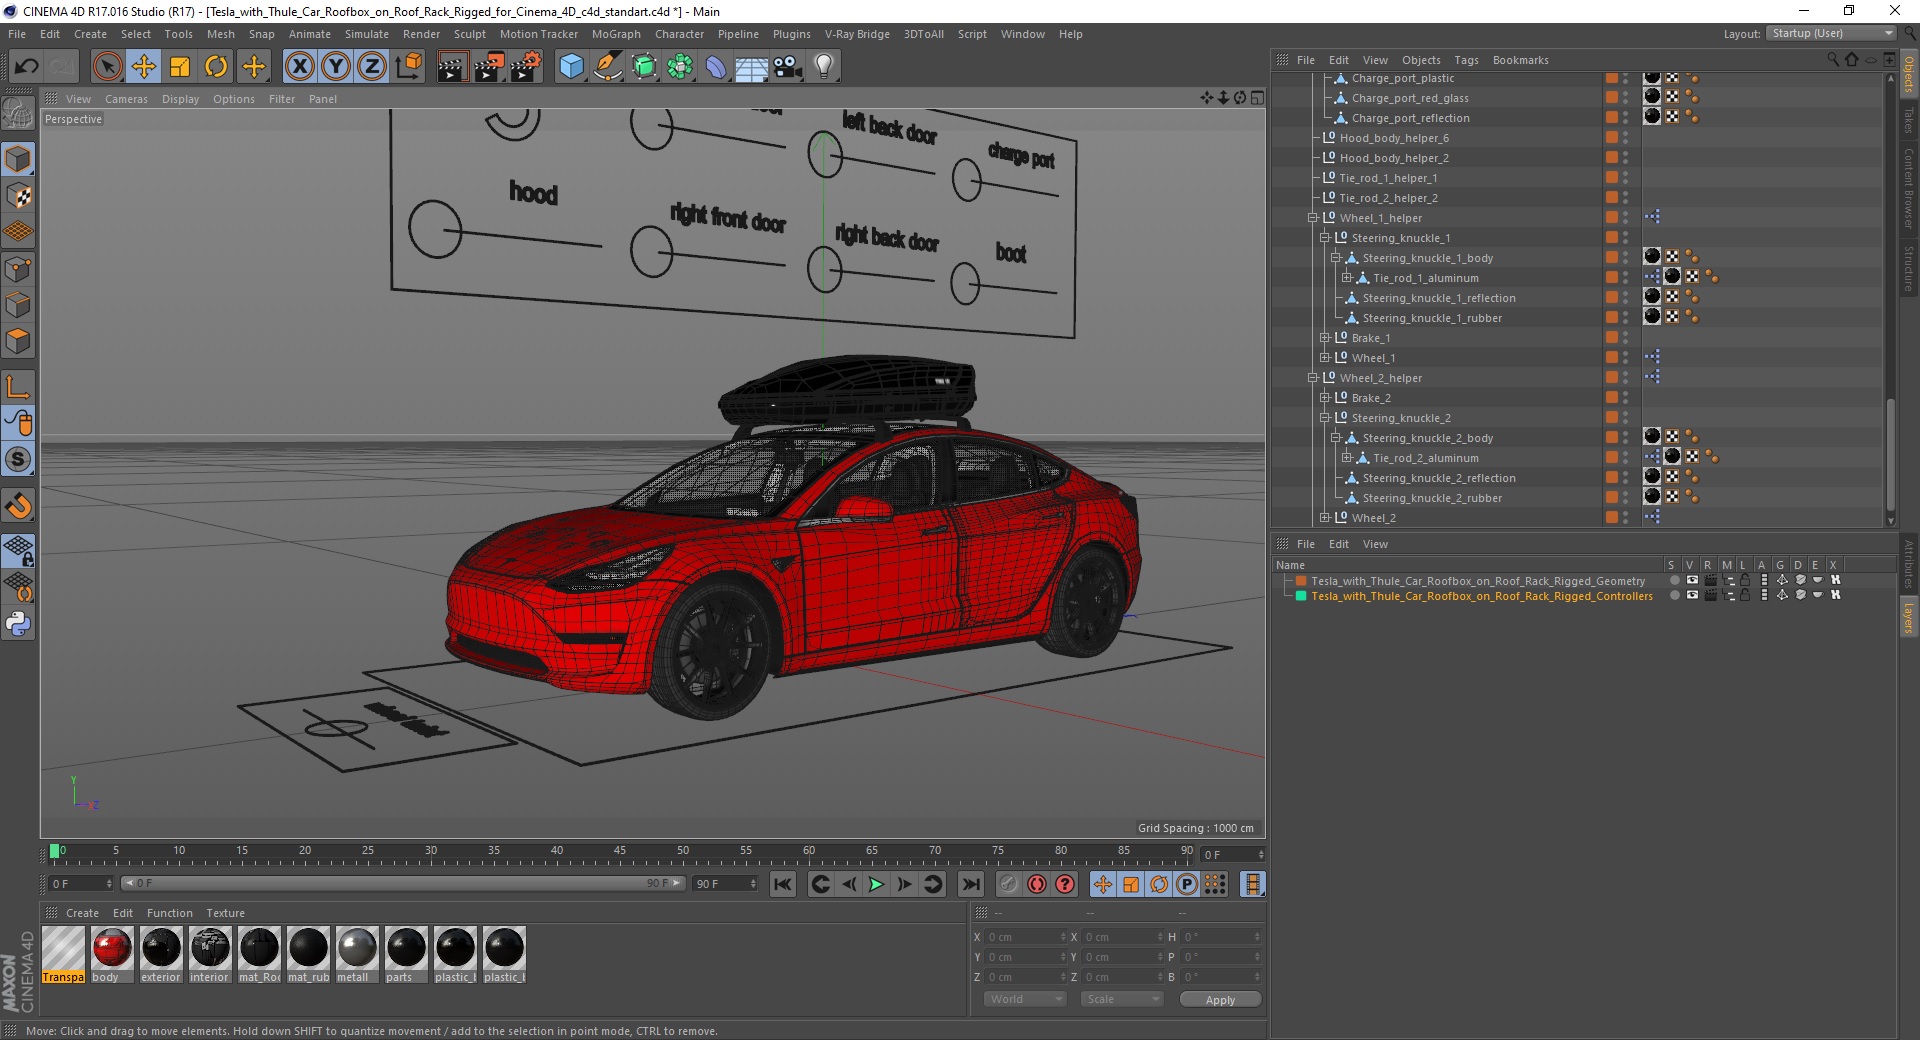Add a Camera object
This screenshot has width=1920, height=1040.
coord(788,67)
